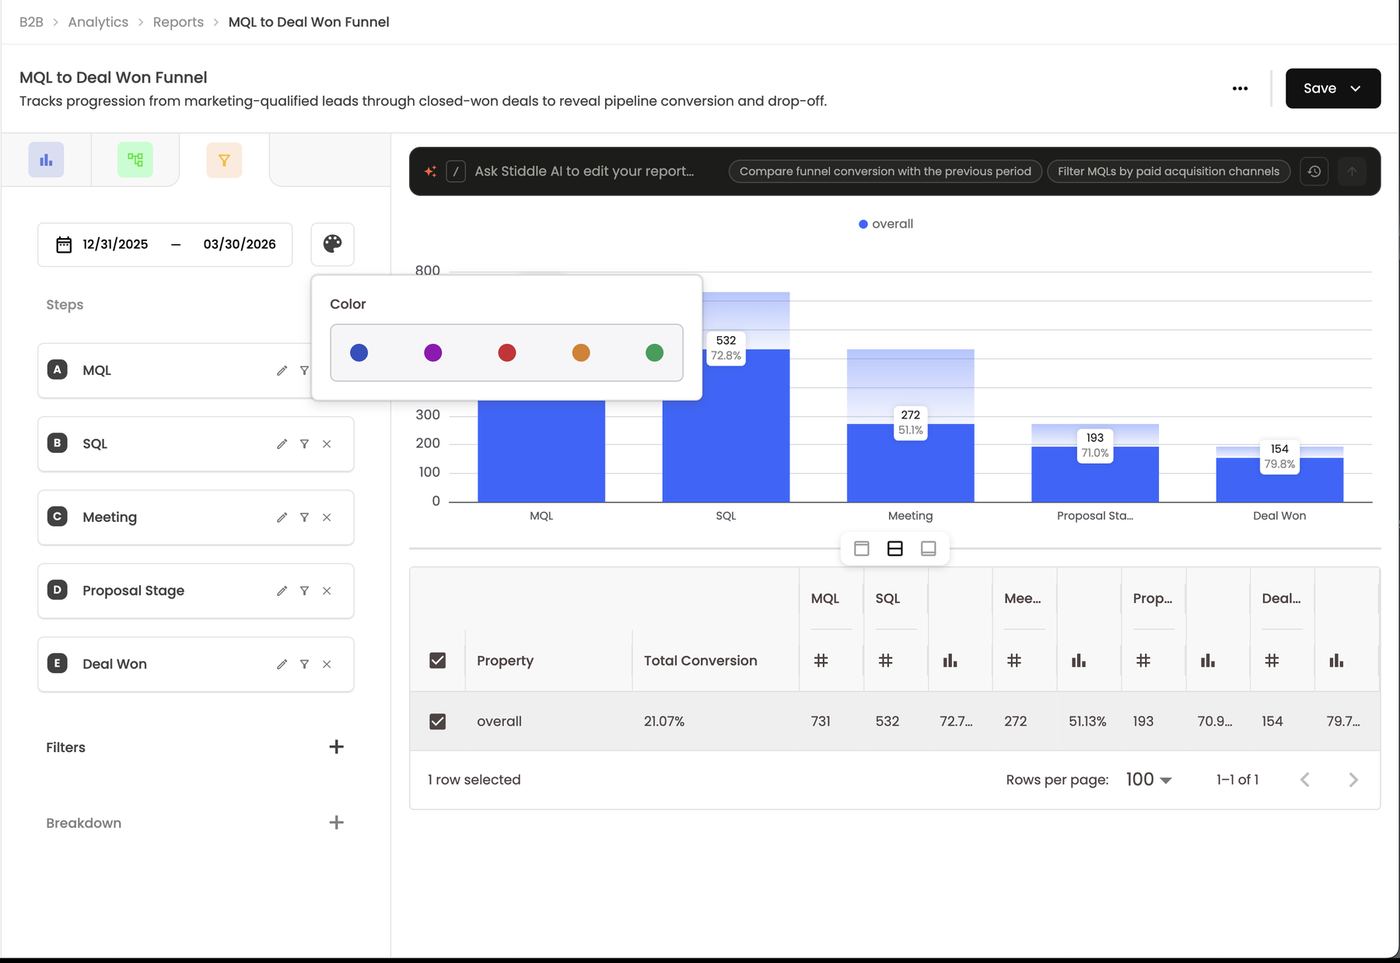This screenshot has height=963, width=1400.
Task: Switch to the bar chart insights tab
Action: coord(46,160)
